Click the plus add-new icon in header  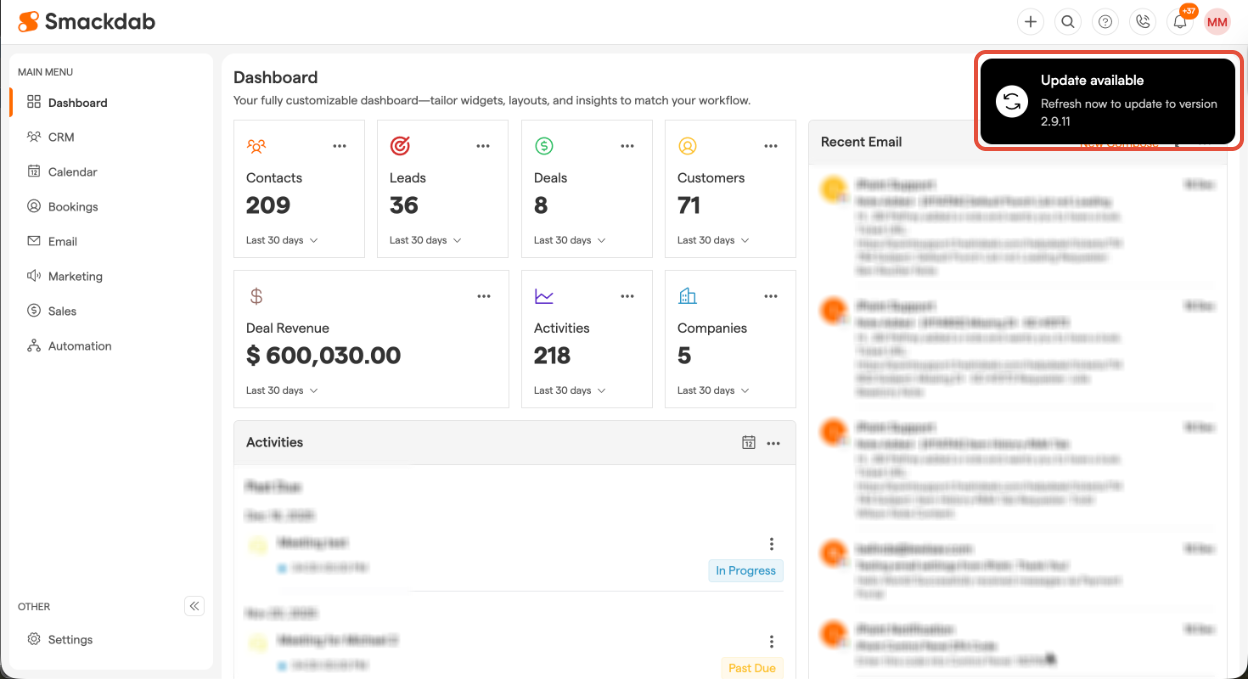coord(1030,22)
